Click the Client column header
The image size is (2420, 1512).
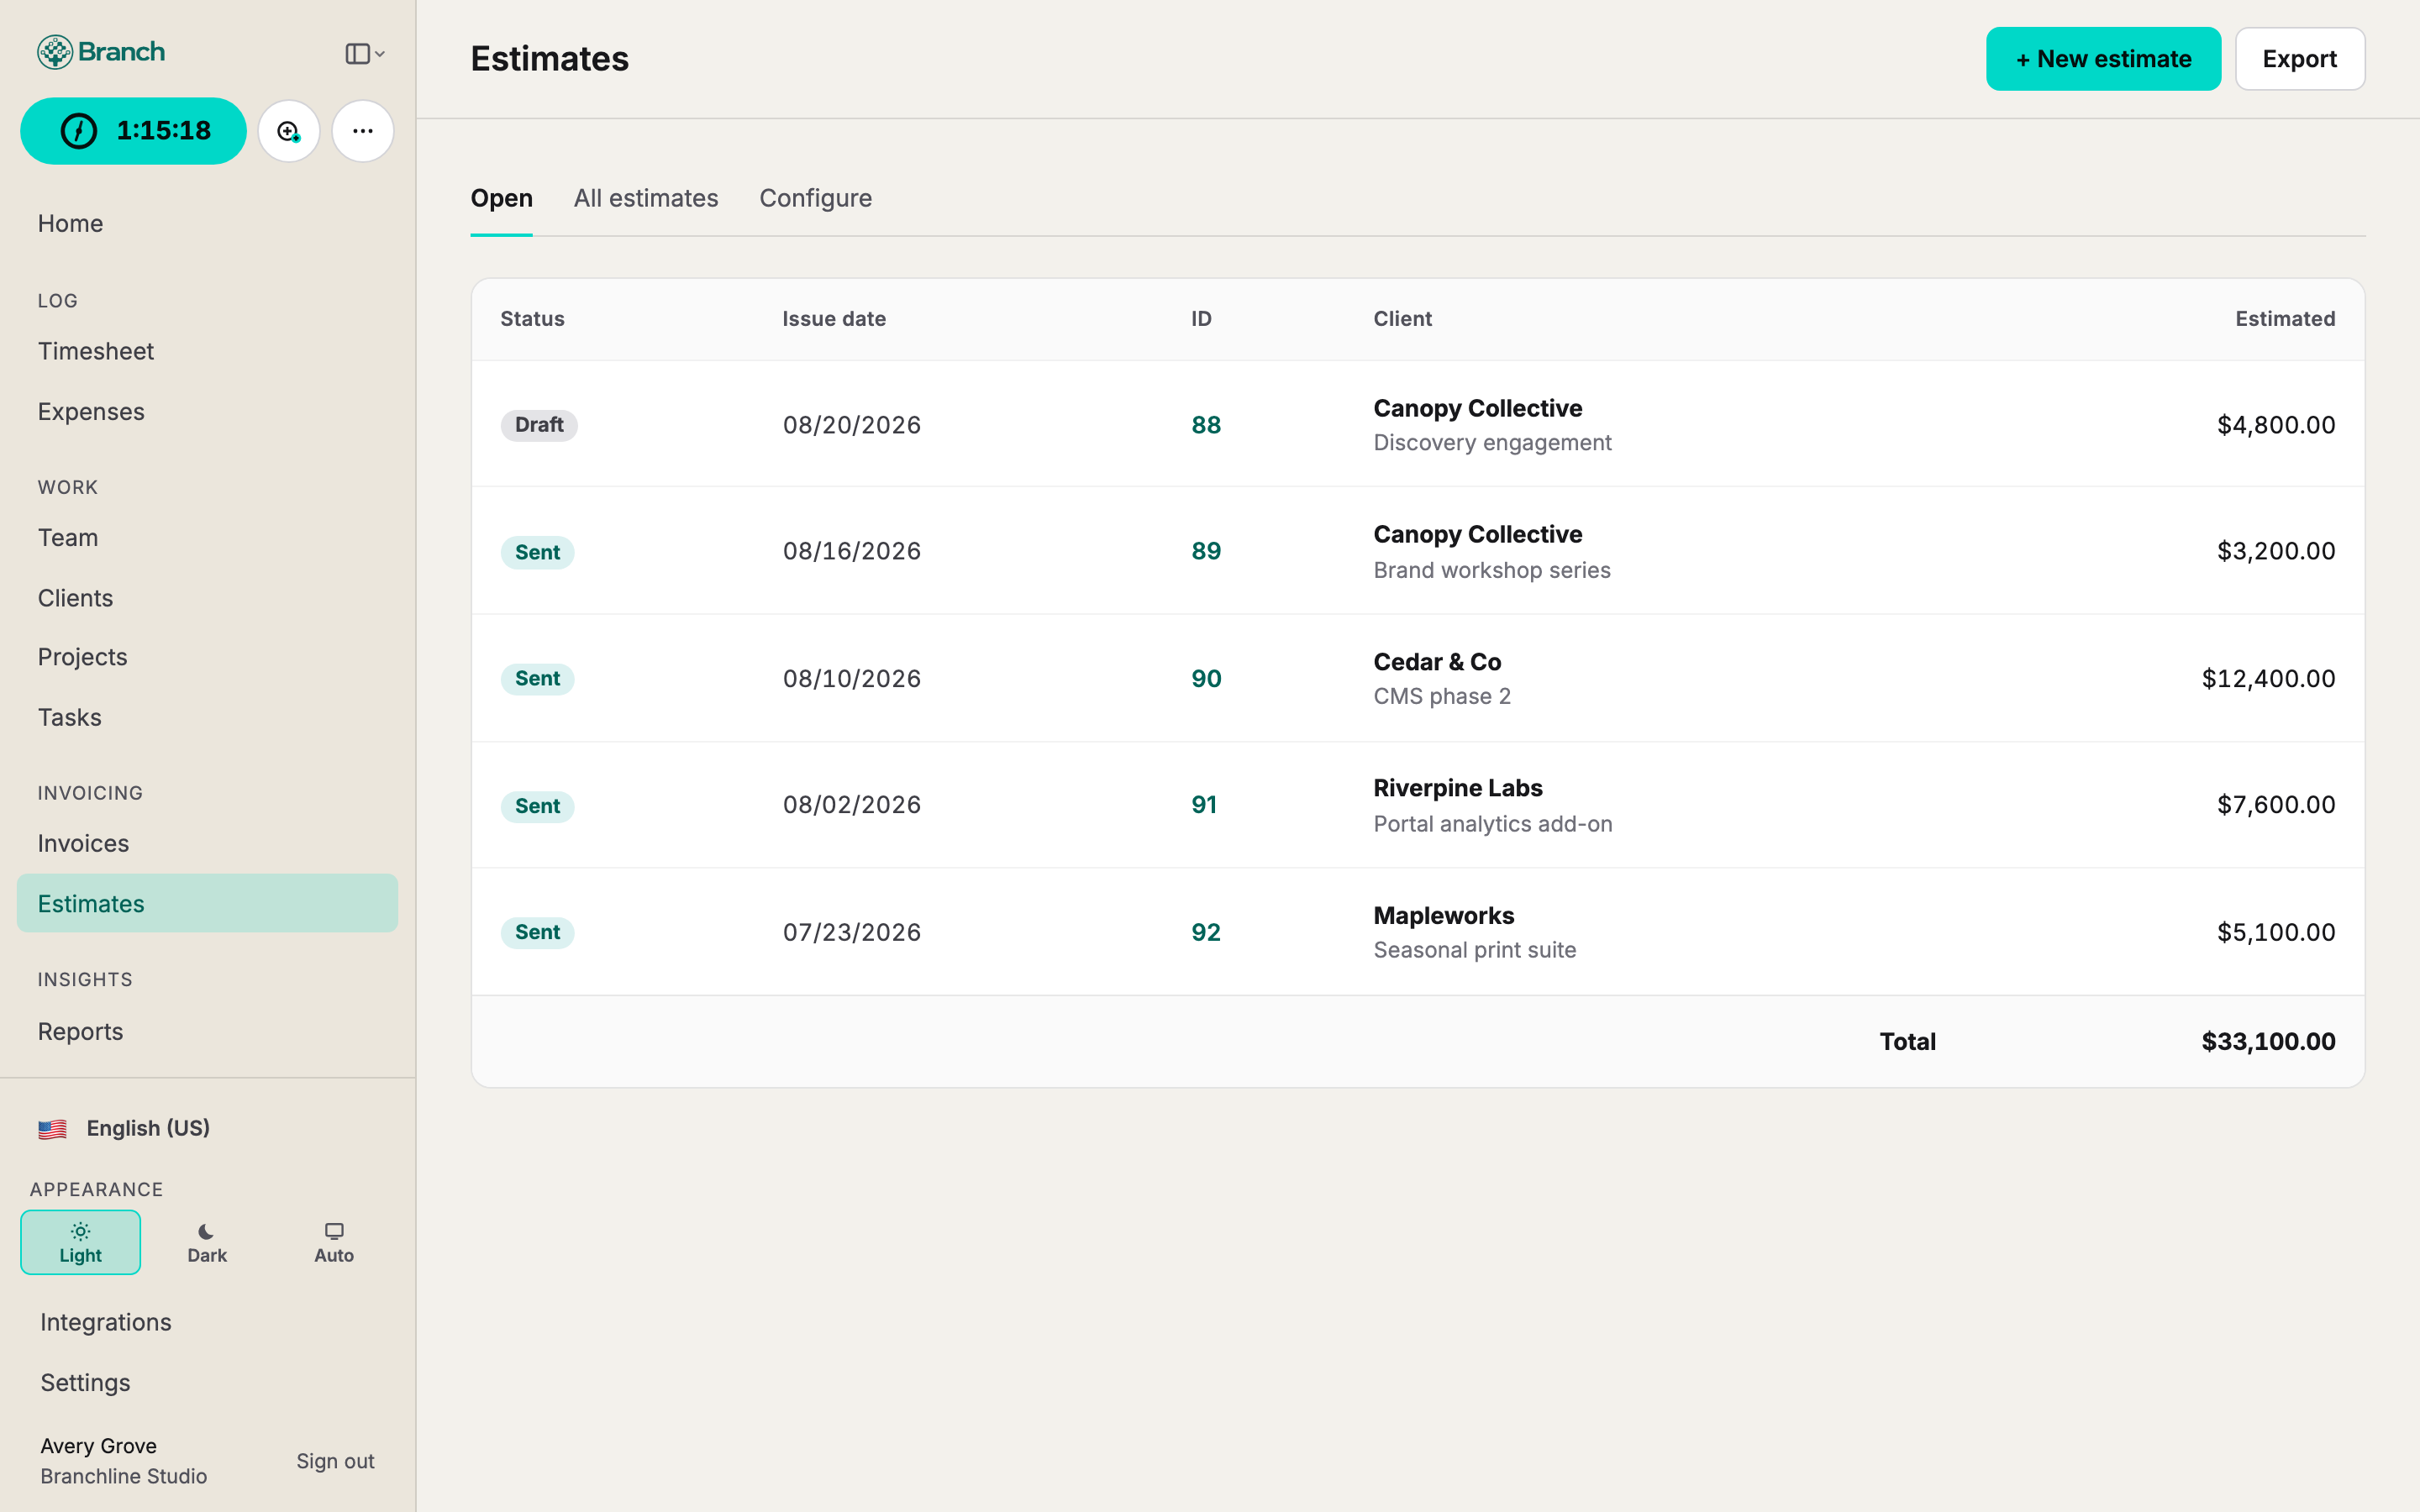point(1402,319)
